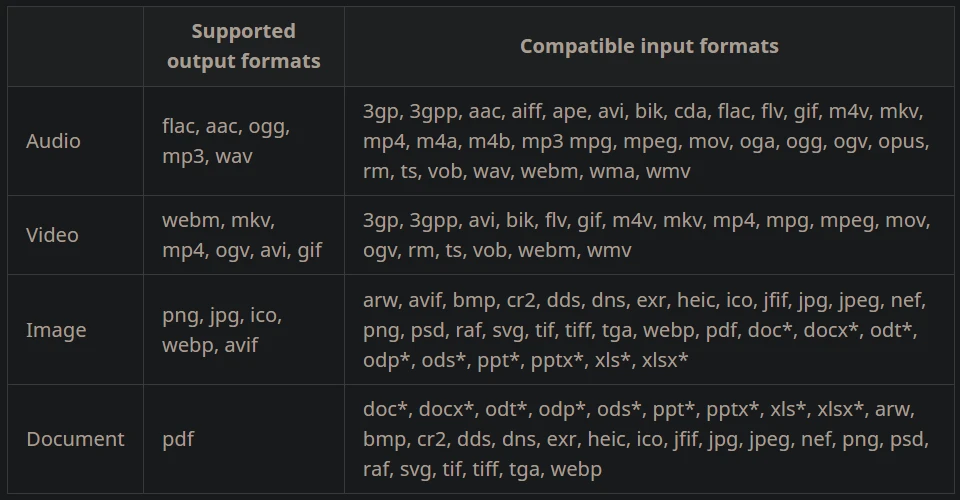Click the empty top-left header cell

75,46
